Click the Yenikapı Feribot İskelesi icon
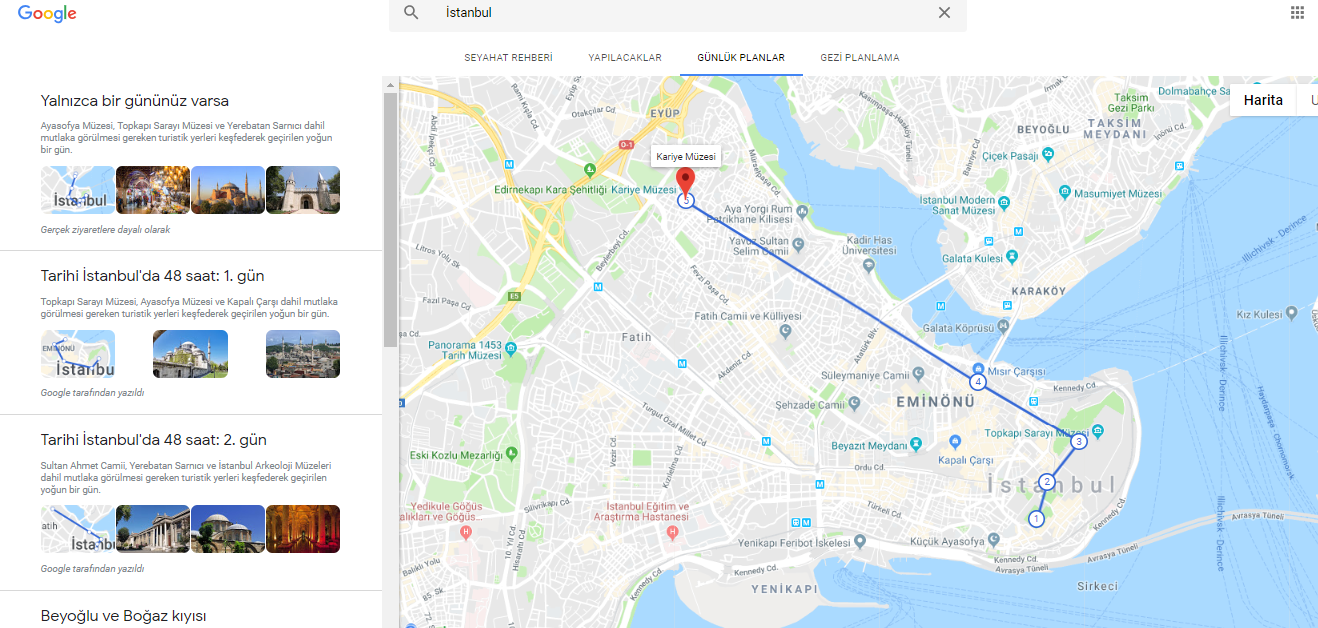1318x628 pixels. coord(860,540)
